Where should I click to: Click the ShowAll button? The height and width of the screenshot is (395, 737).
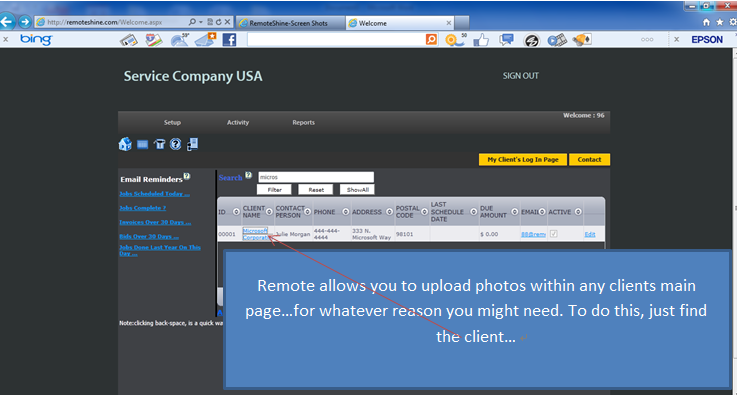point(357,190)
